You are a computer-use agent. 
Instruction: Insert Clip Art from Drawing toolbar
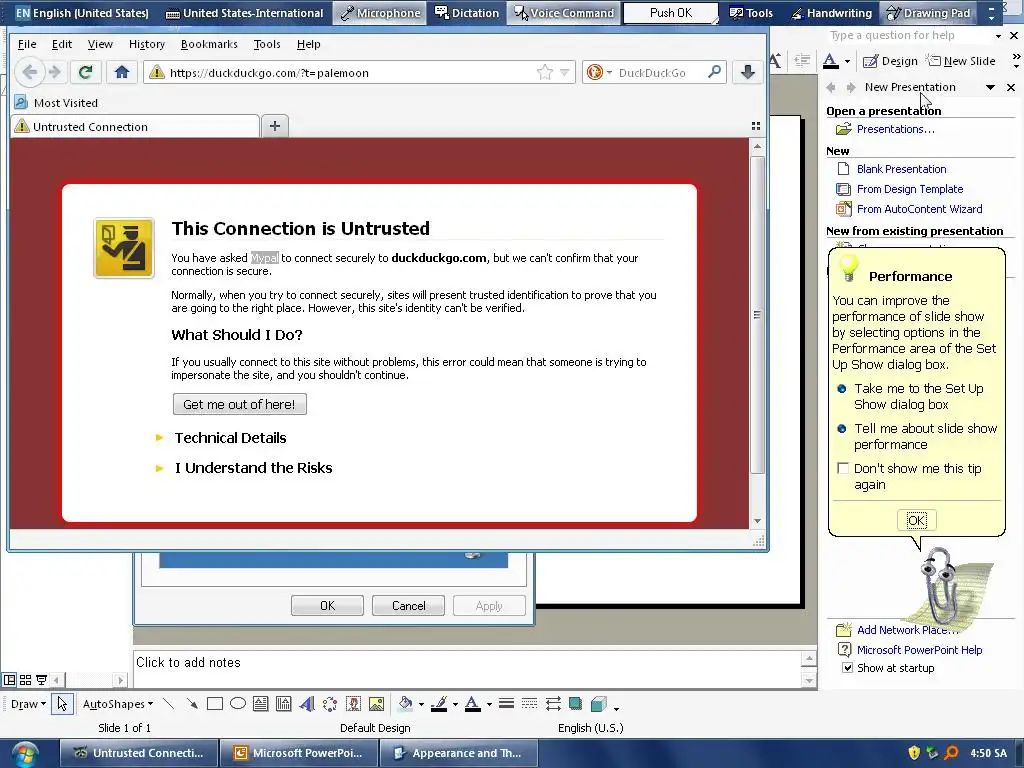click(x=353, y=703)
